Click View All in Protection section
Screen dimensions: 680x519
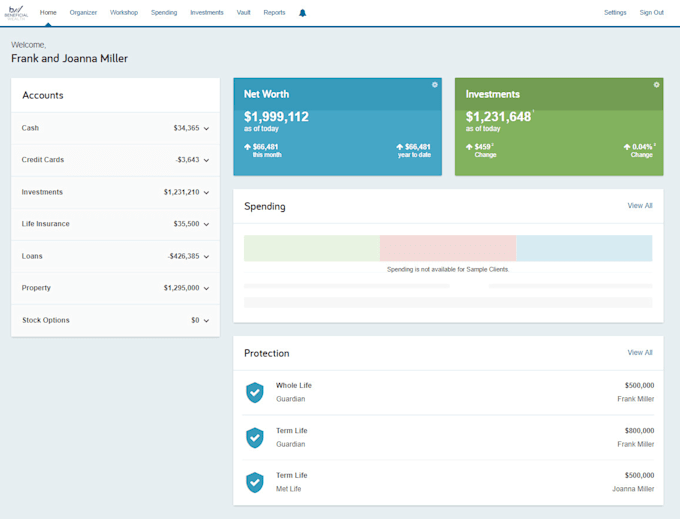pos(639,353)
